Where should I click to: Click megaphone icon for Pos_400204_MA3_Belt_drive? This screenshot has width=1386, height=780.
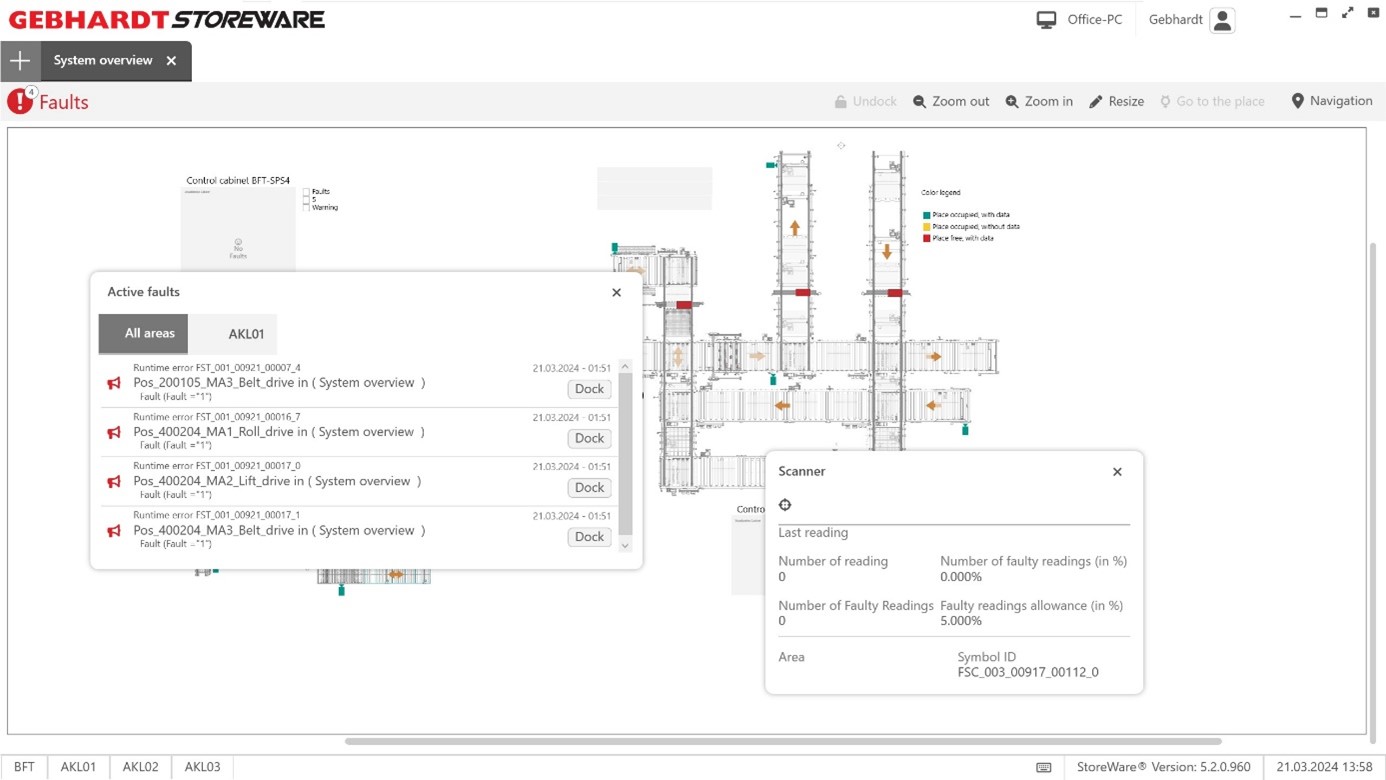point(114,531)
